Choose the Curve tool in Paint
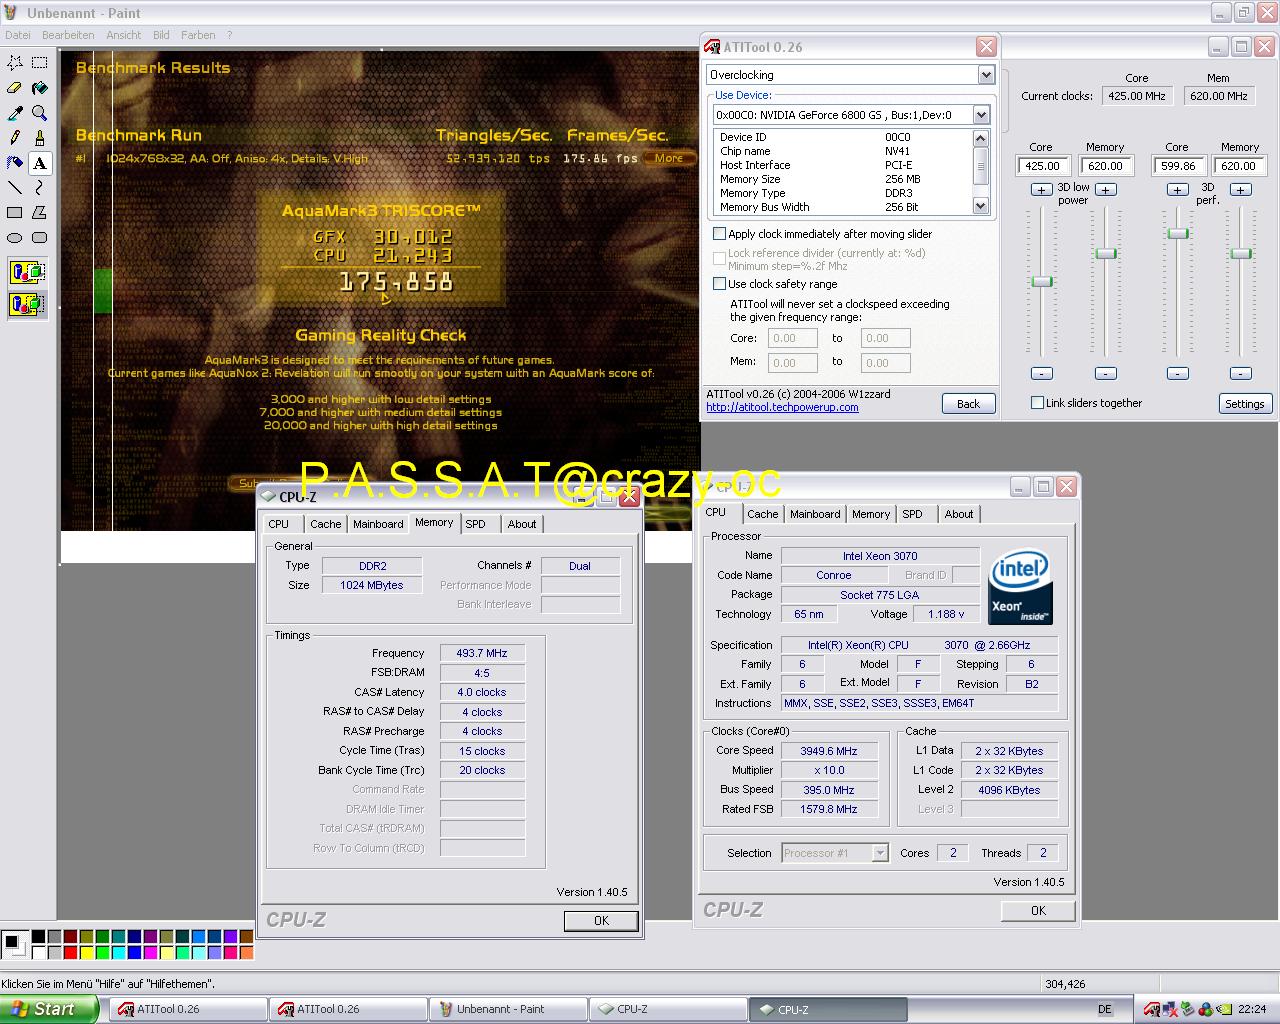The width and height of the screenshot is (1280, 1024). click(40, 188)
